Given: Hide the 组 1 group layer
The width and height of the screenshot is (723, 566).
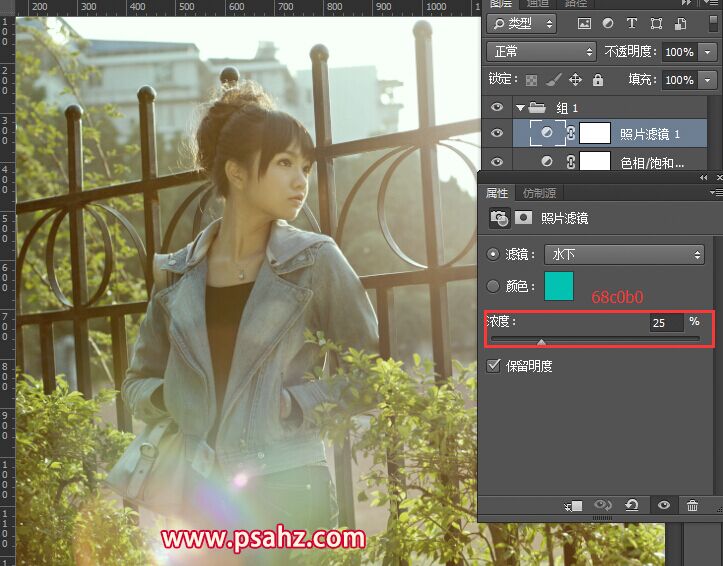Looking at the screenshot, I should pyautogui.click(x=497, y=107).
